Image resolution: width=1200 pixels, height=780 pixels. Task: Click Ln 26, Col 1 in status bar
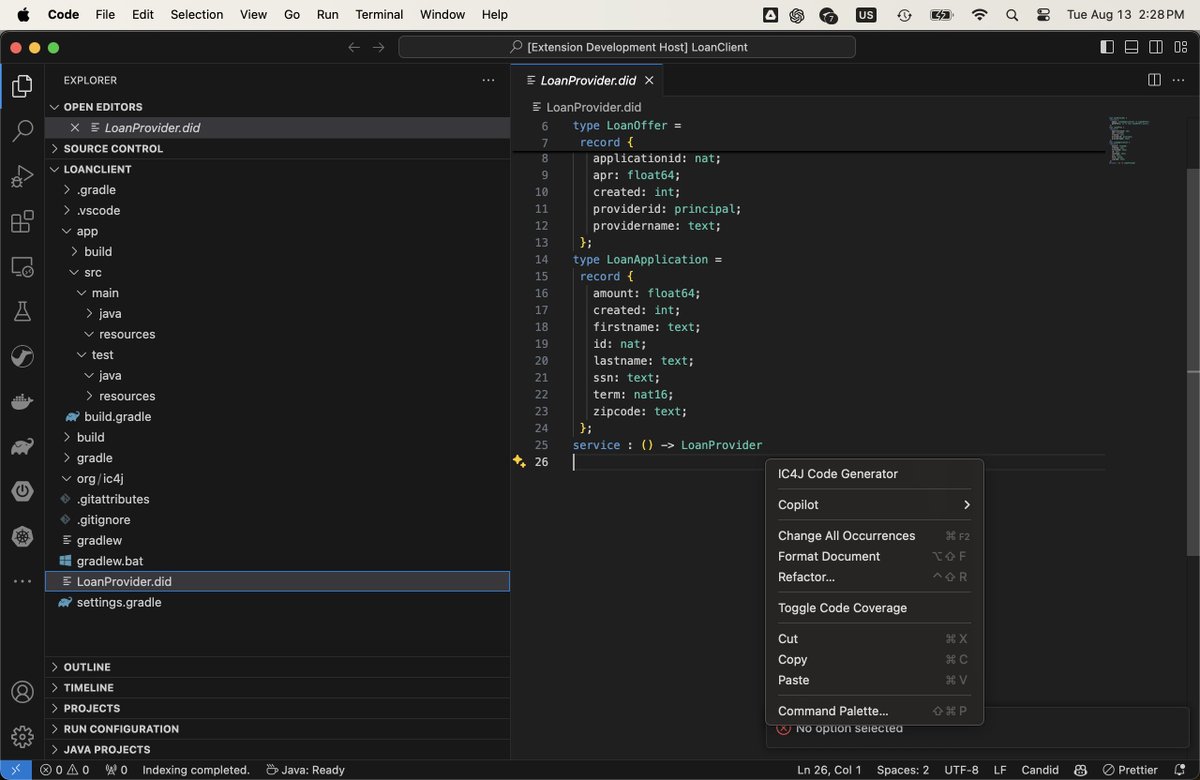coord(828,770)
